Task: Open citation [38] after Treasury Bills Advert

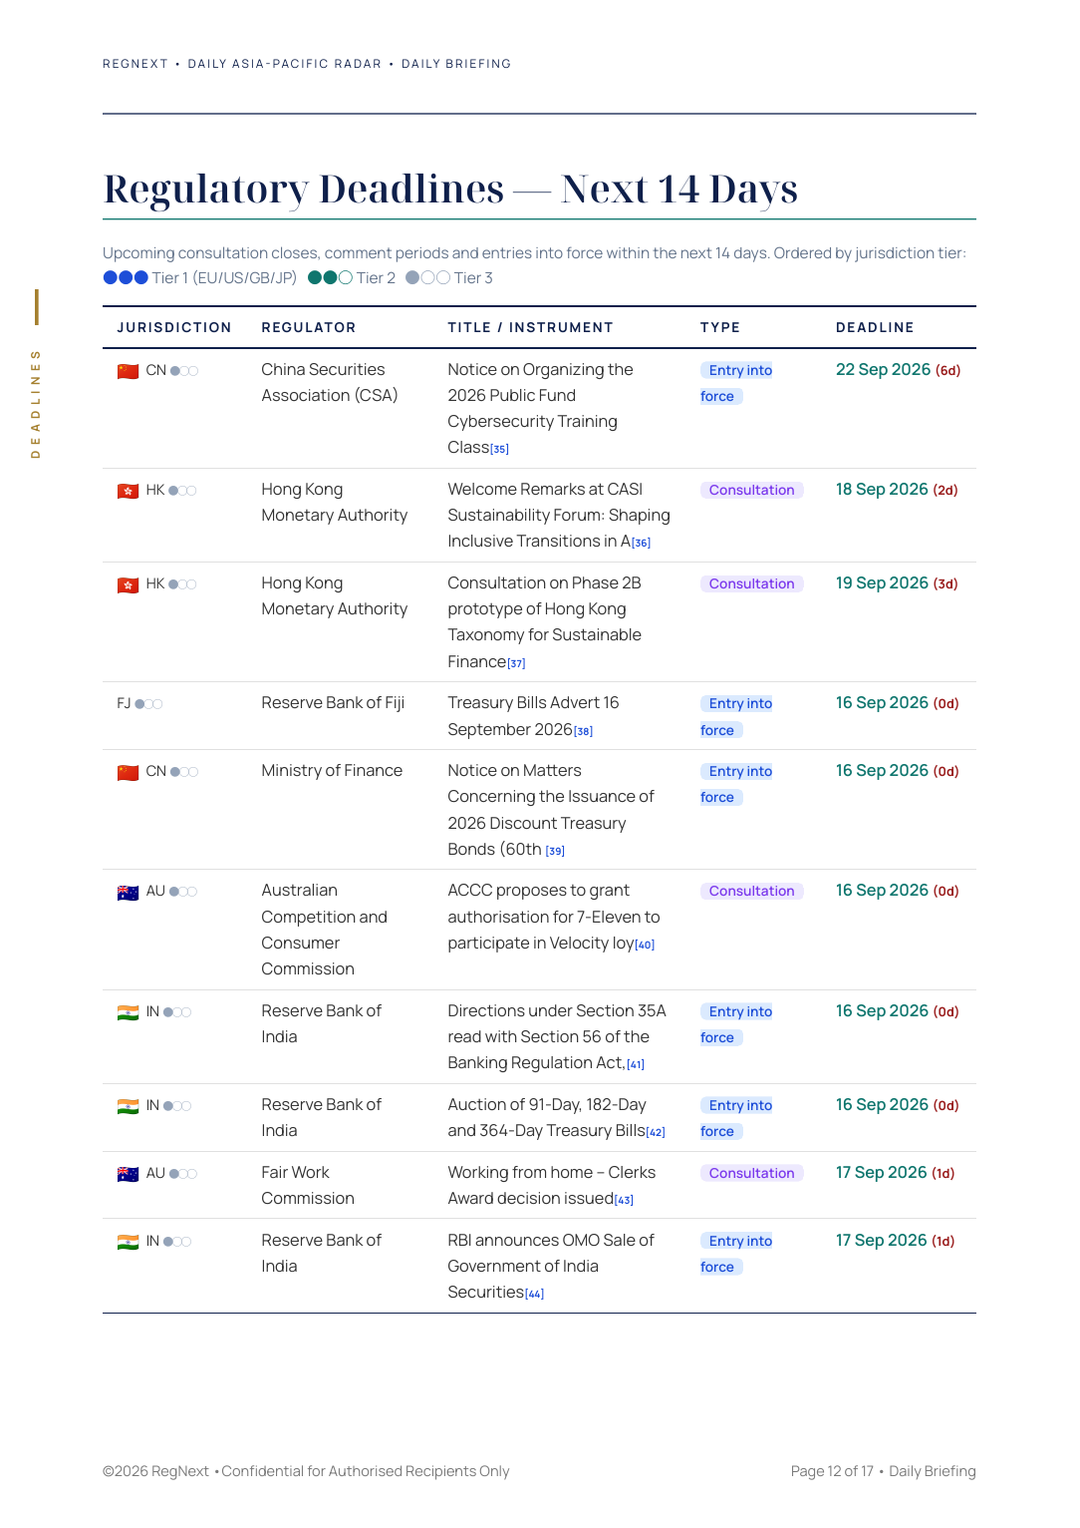Action: click(x=583, y=731)
